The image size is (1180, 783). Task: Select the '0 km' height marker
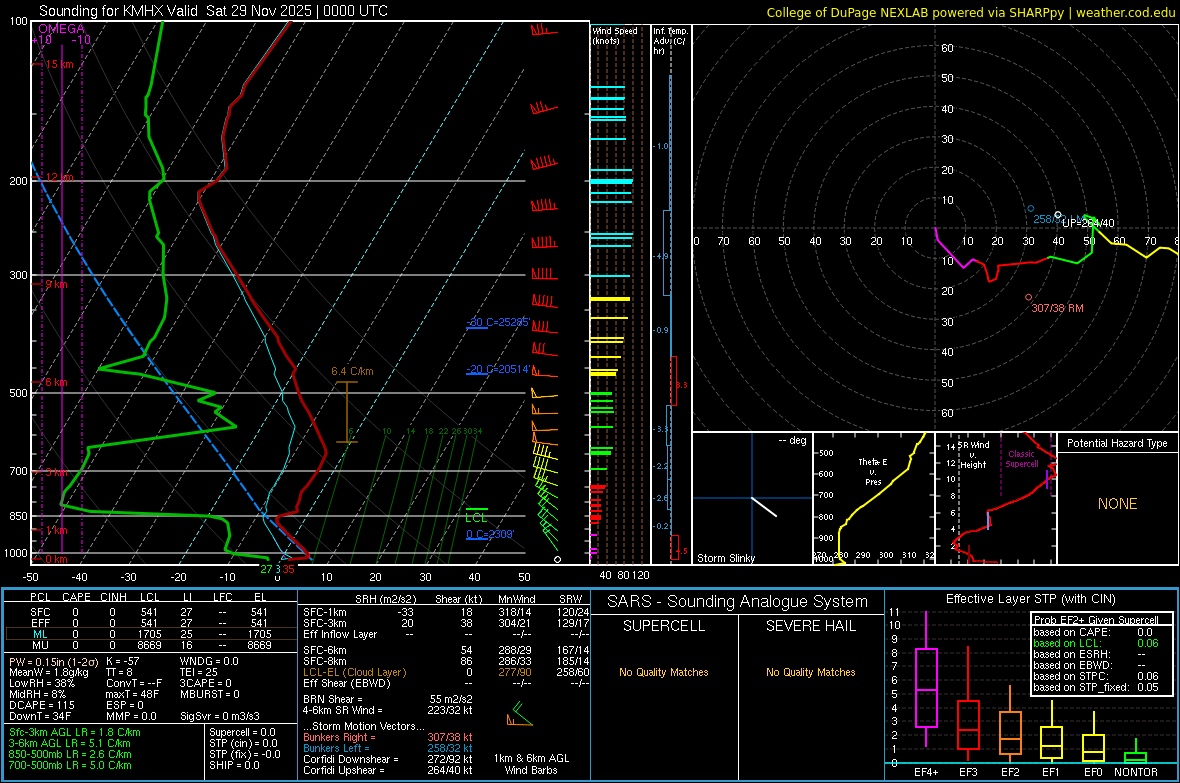(x=56, y=559)
